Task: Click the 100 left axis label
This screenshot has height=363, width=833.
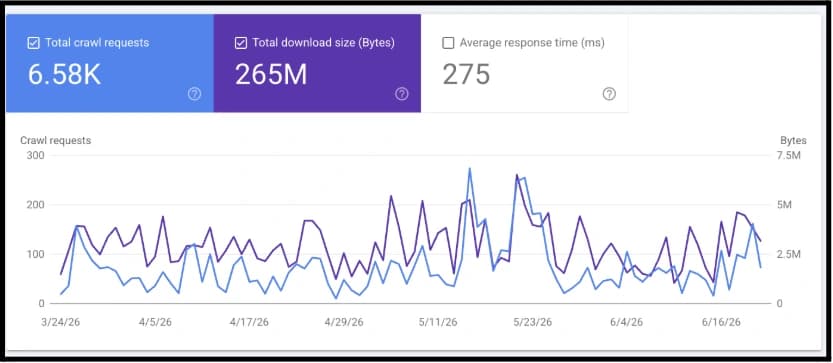Action: point(35,254)
